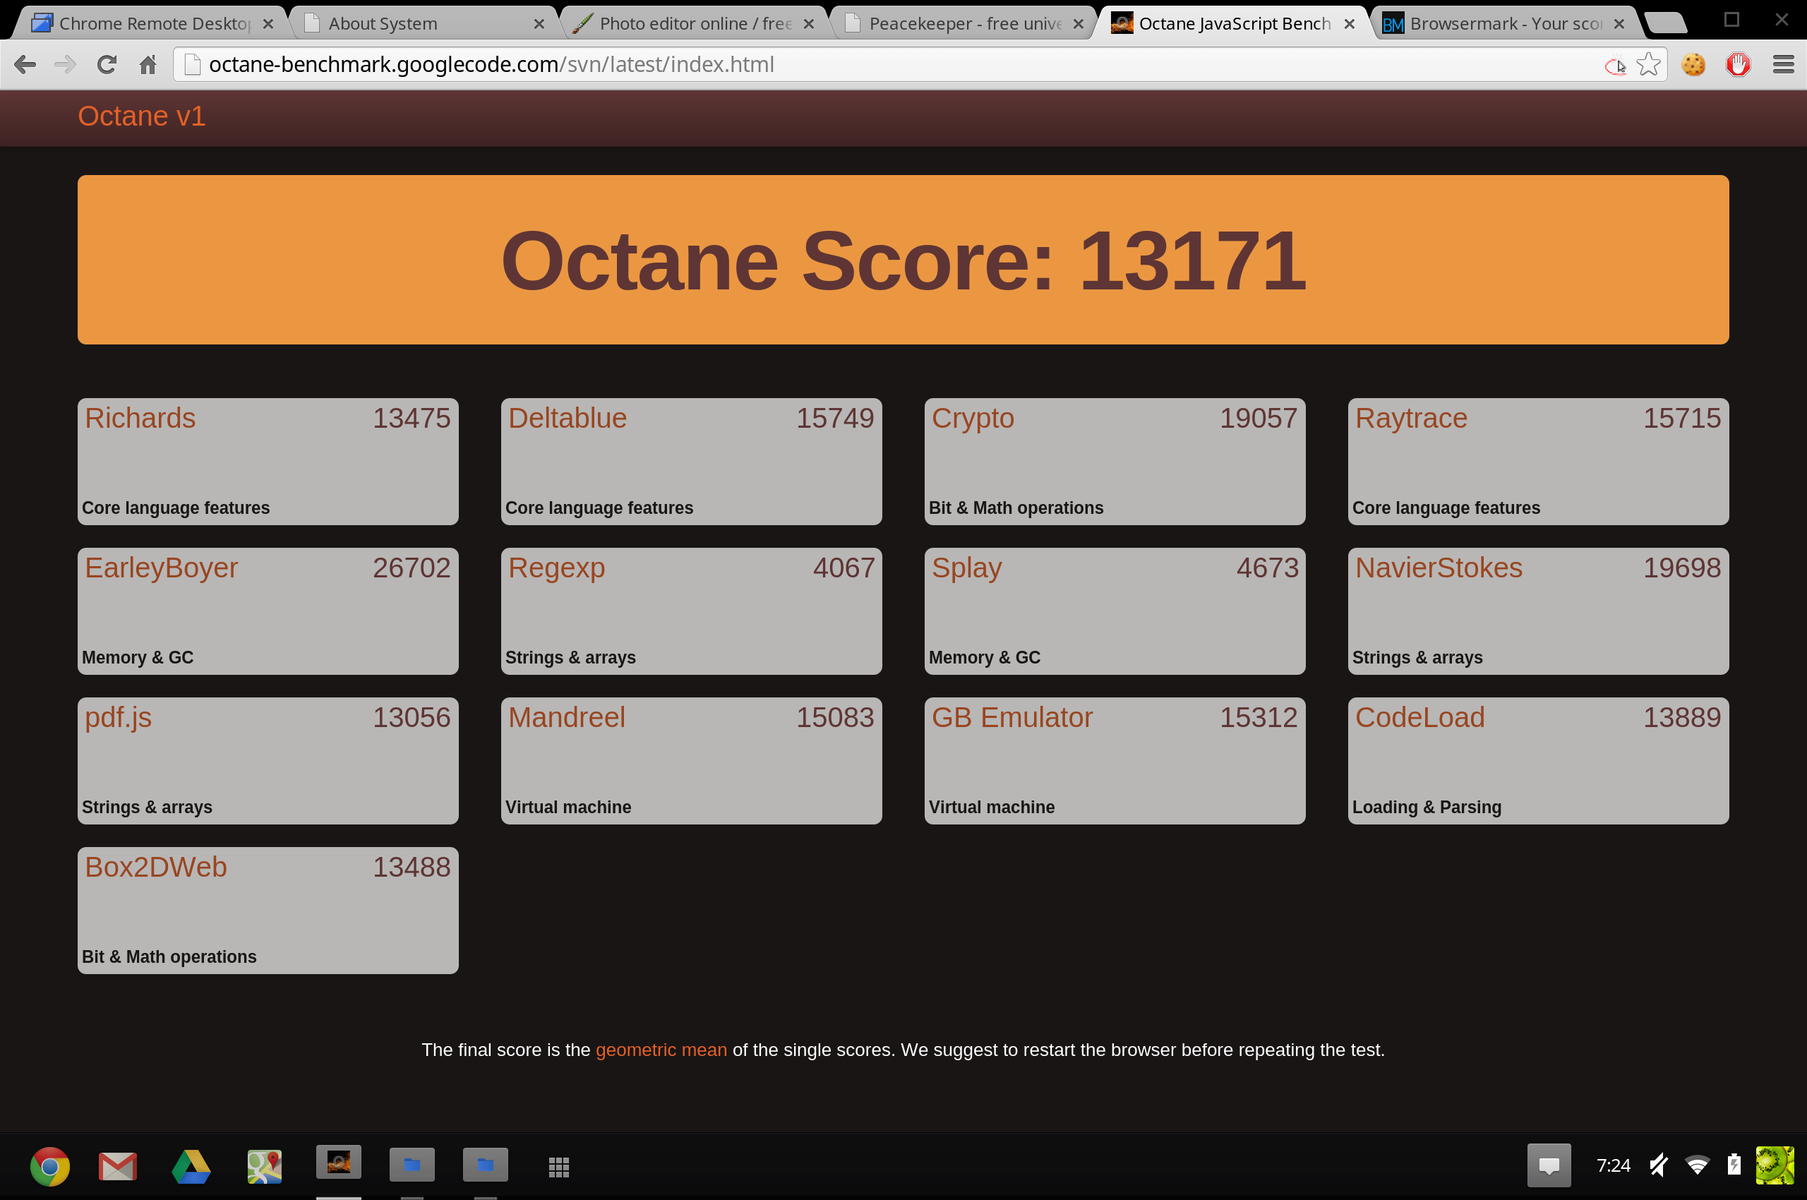Click the NavierStokes score 19698
Viewport: 1807px width, 1200px height.
[1682, 568]
